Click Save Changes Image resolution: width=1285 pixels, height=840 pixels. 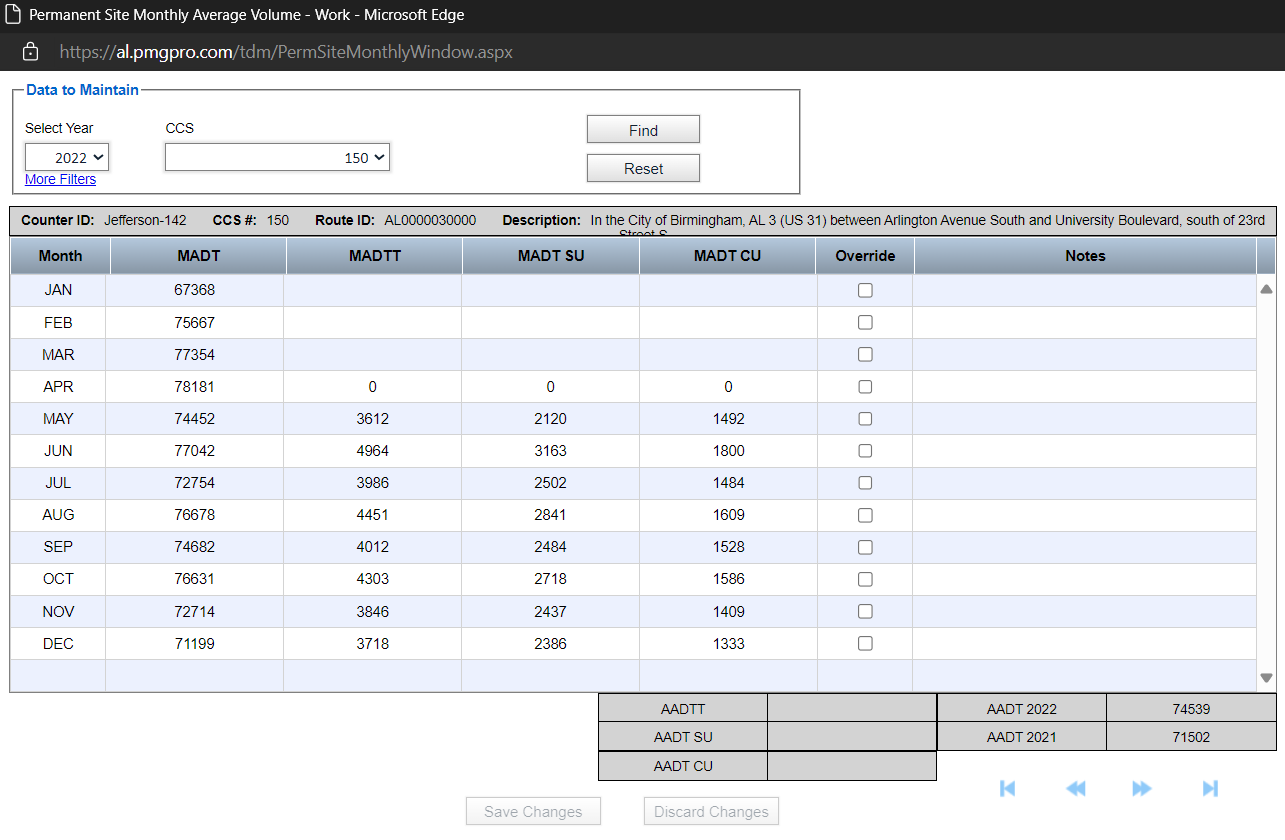pos(533,811)
